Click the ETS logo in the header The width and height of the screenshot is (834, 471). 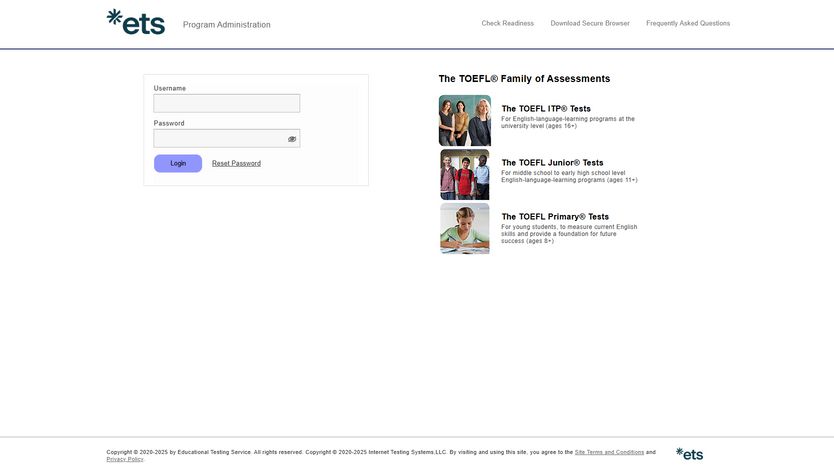pyautogui.click(x=135, y=22)
